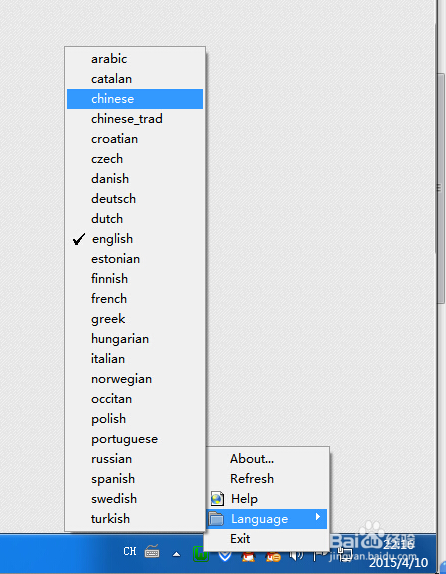Expand the Language submenu arrow
446x574 pixels.
(317, 517)
